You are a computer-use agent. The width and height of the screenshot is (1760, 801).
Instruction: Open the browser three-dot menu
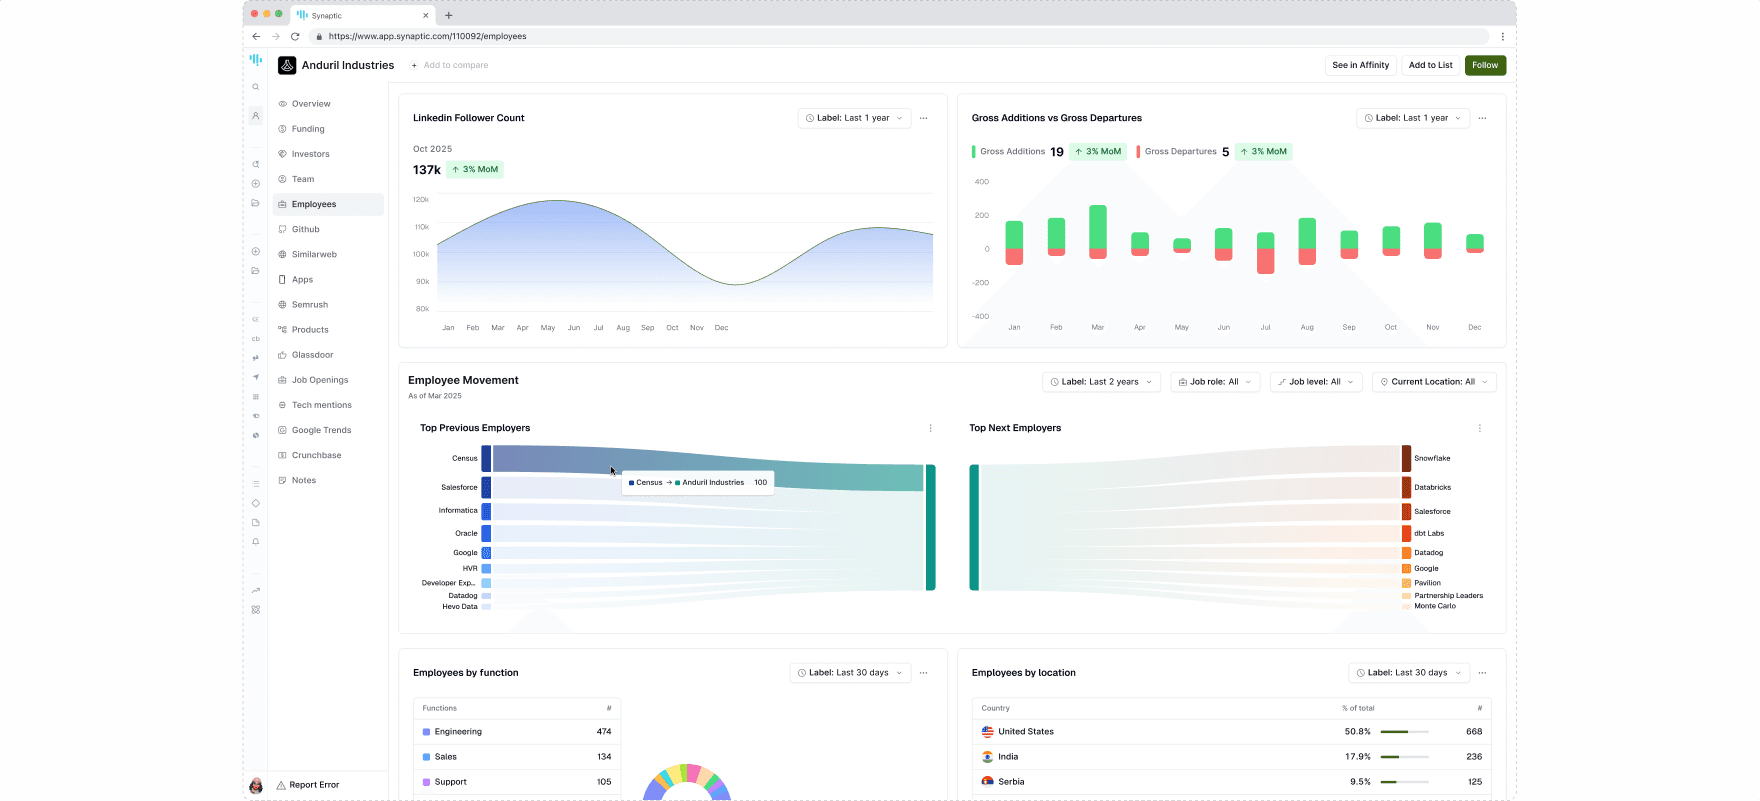[x=1502, y=36]
